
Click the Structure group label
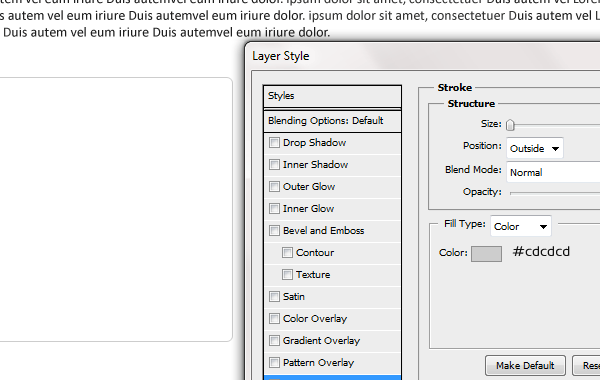[471, 104]
